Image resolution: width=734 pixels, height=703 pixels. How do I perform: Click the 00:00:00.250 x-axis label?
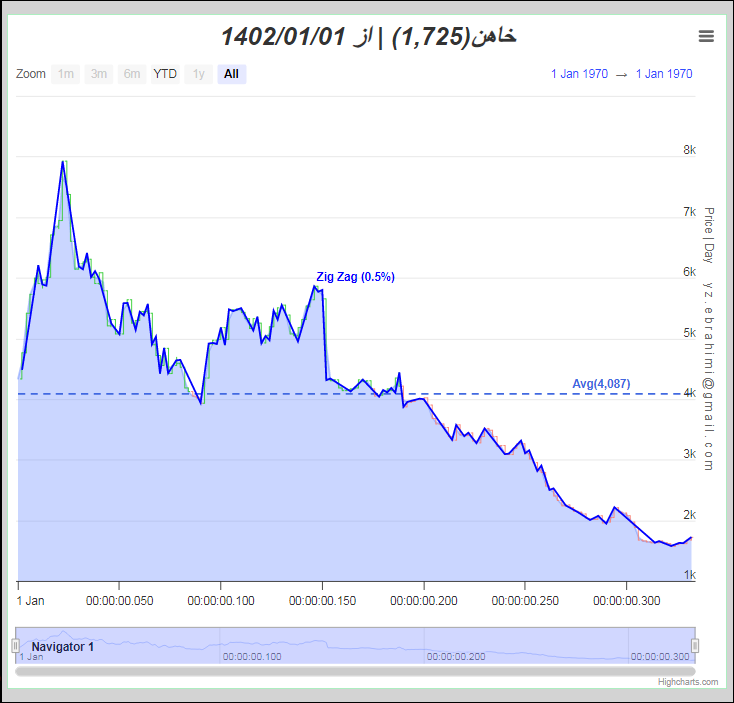tap(525, 601)
